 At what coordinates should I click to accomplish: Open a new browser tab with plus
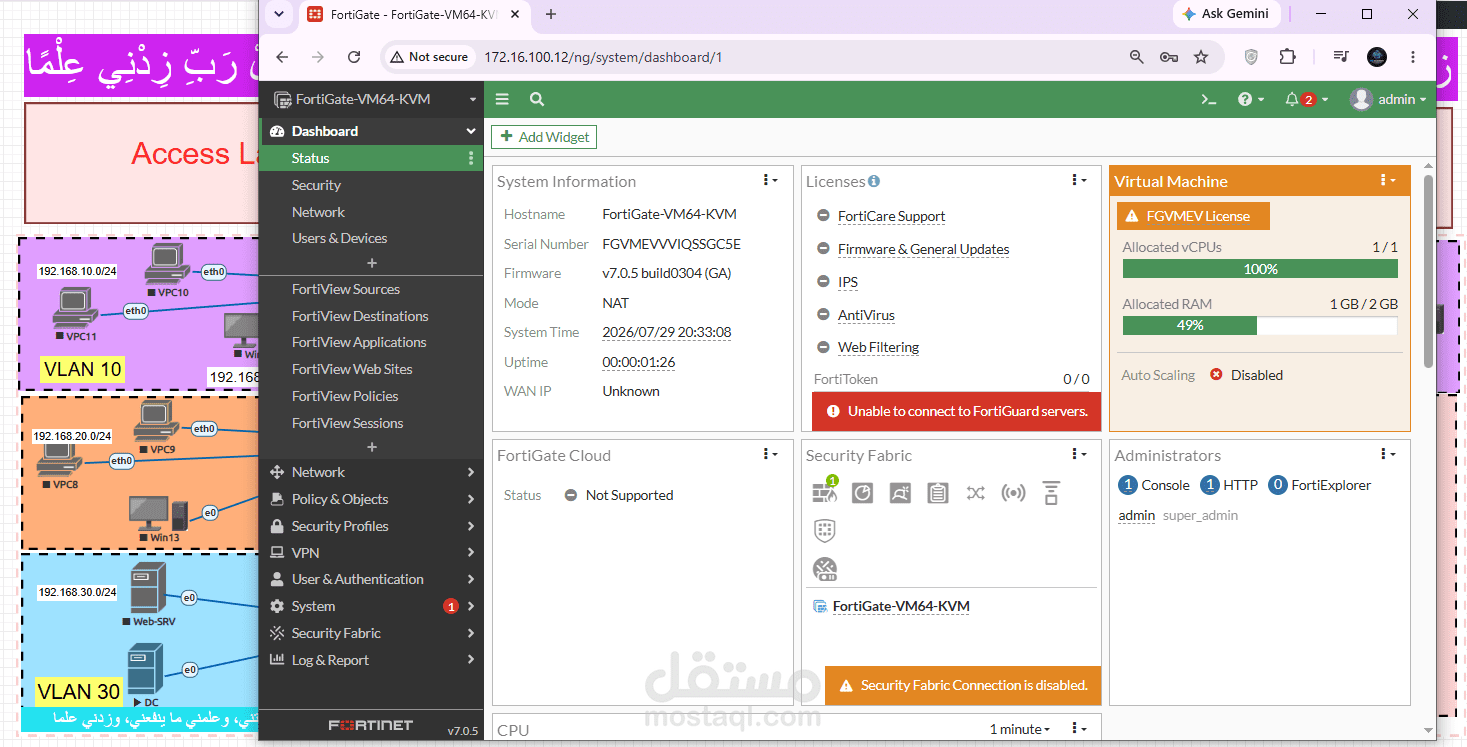coord(550,14)
